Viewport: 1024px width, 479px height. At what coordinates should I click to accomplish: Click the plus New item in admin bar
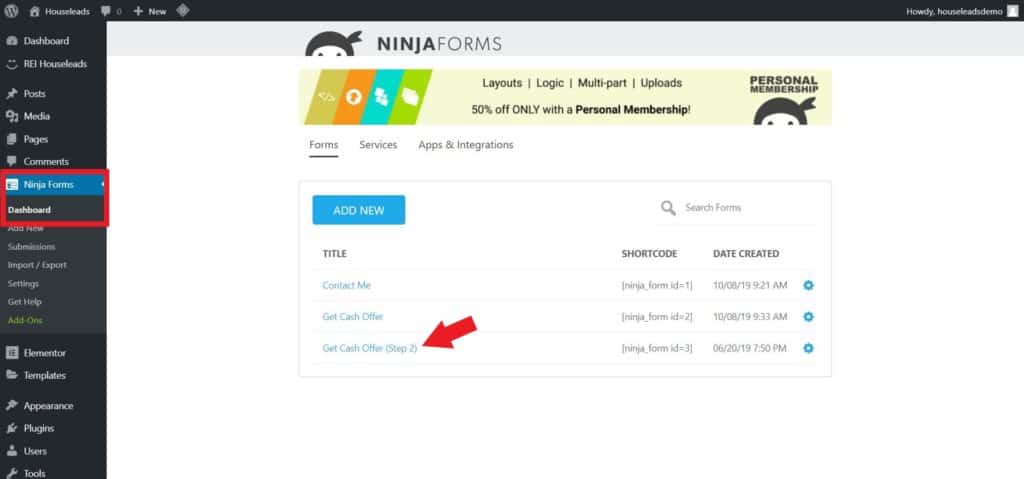tap(150, 11)
